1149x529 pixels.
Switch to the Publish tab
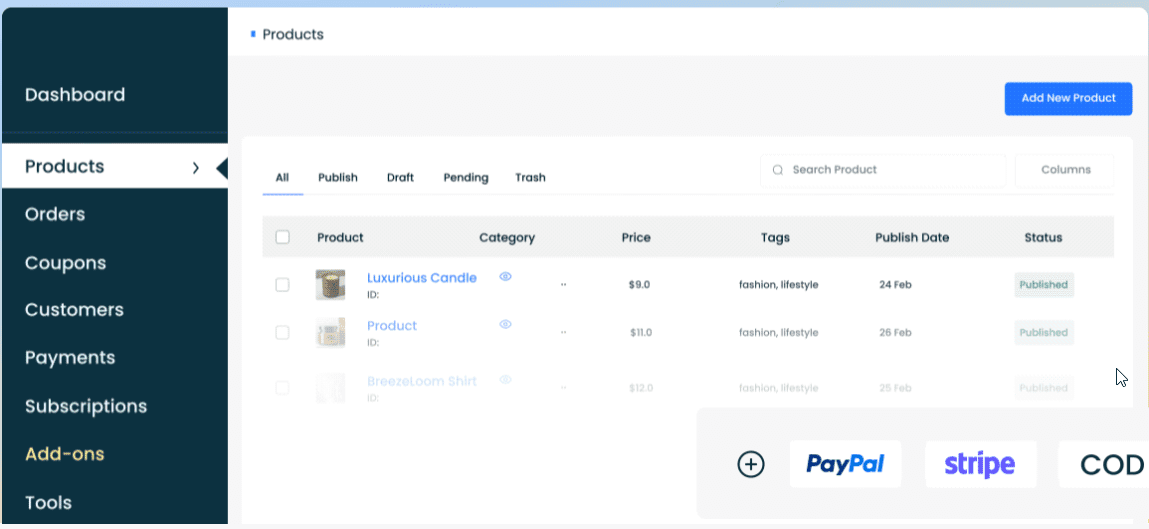point(338,177)
